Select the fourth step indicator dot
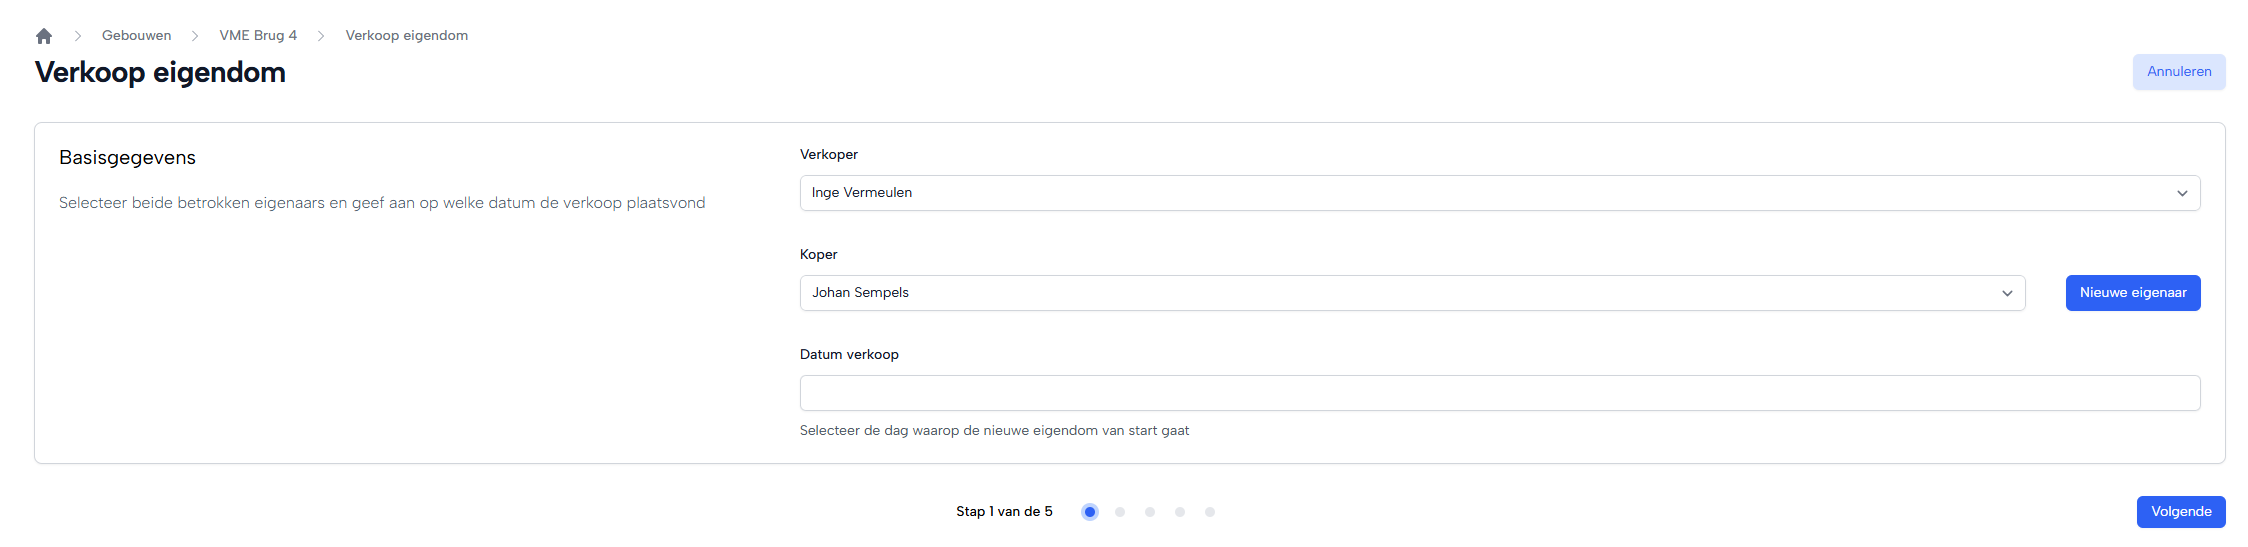Viewport: 2248px width, 547px height. pos(1180,512)
